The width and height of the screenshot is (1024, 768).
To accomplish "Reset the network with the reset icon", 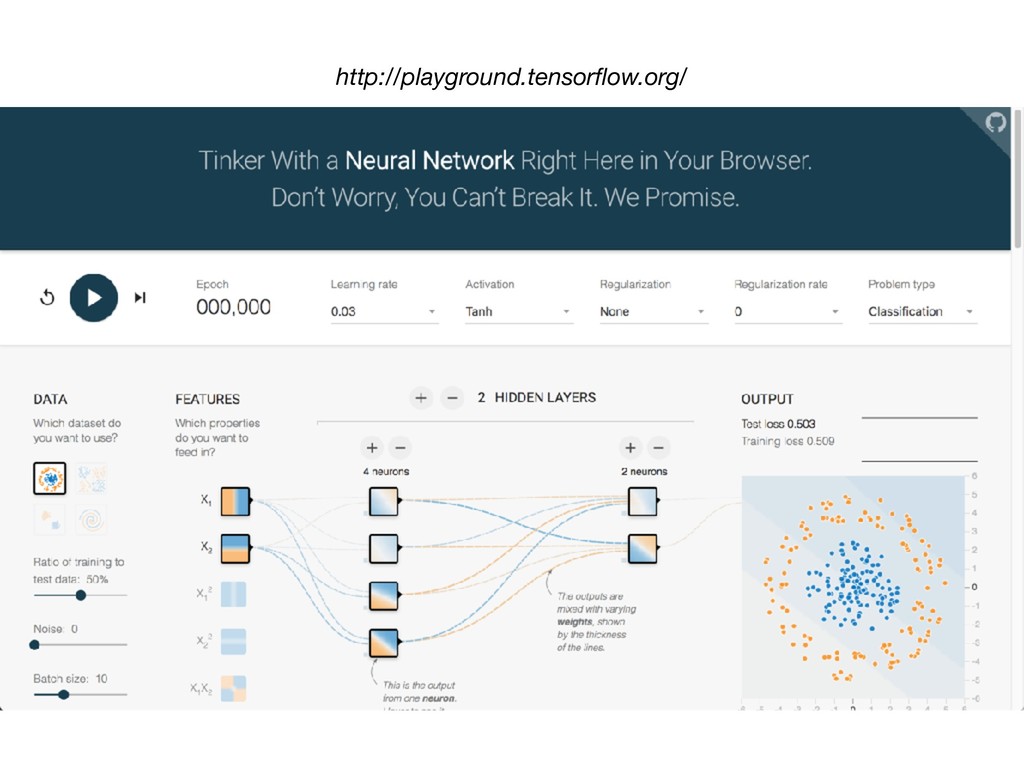I will 47,298.
